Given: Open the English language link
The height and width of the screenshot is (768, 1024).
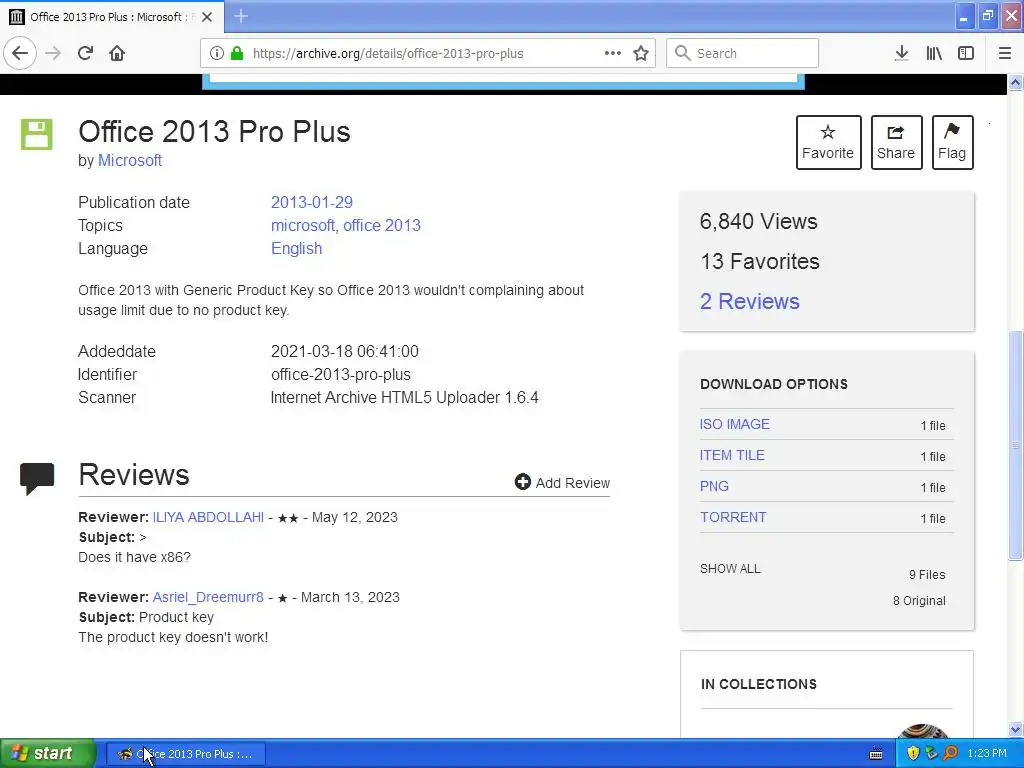Looking at the screenshot, I should pyautogui.click(x=296, y=248).
